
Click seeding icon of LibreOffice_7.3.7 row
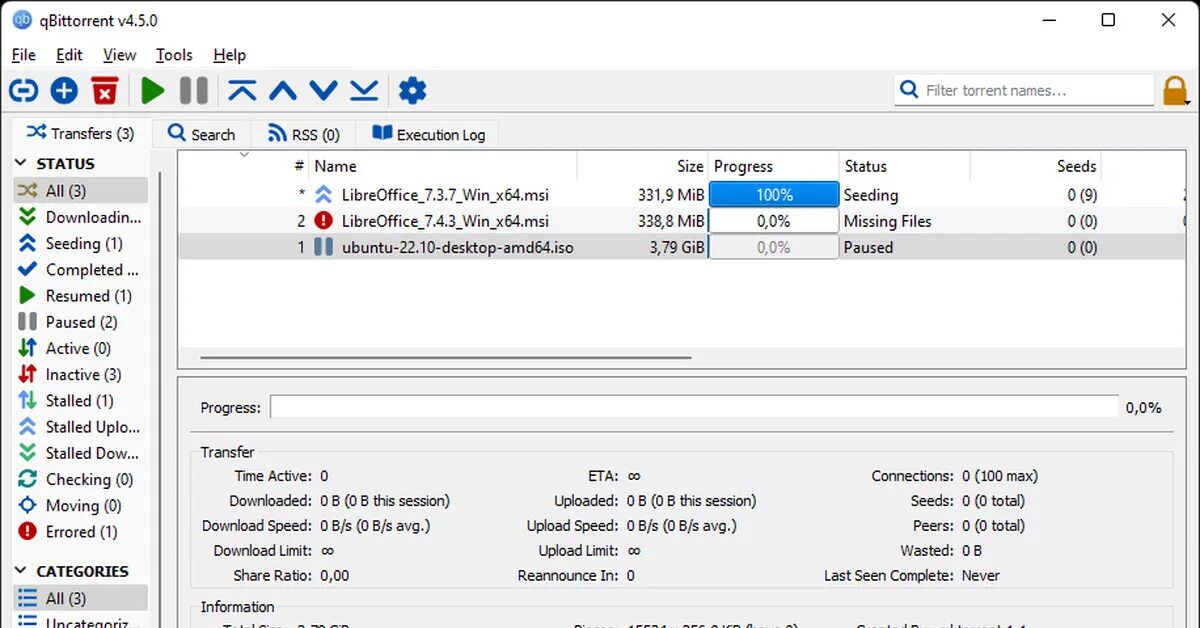[x=323, y=195]
